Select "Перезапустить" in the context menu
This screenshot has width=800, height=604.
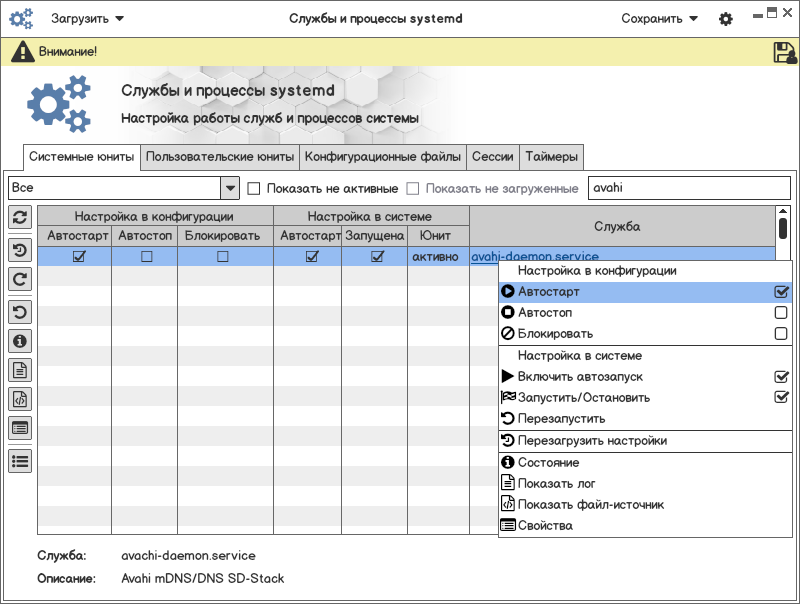click(x=561, y=419)
